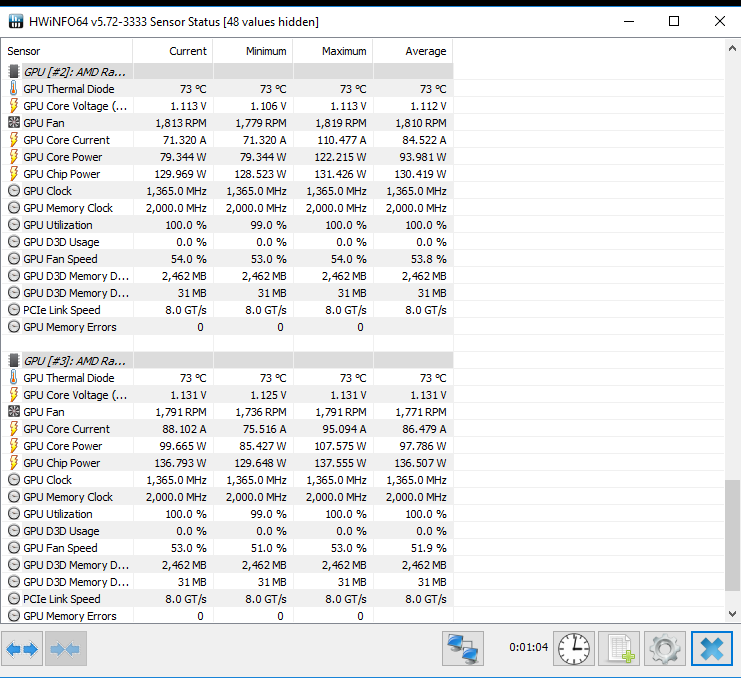Click the Sensor column header
Screen dimensions: 741x678
tap(67, 51)
